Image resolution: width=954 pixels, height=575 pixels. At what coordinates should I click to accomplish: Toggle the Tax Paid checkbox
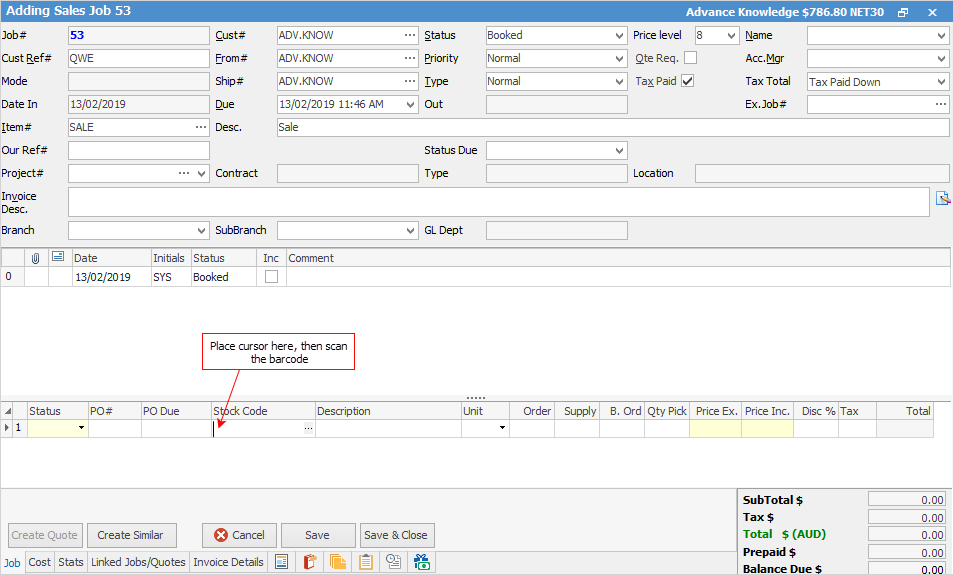pos(688,81)
